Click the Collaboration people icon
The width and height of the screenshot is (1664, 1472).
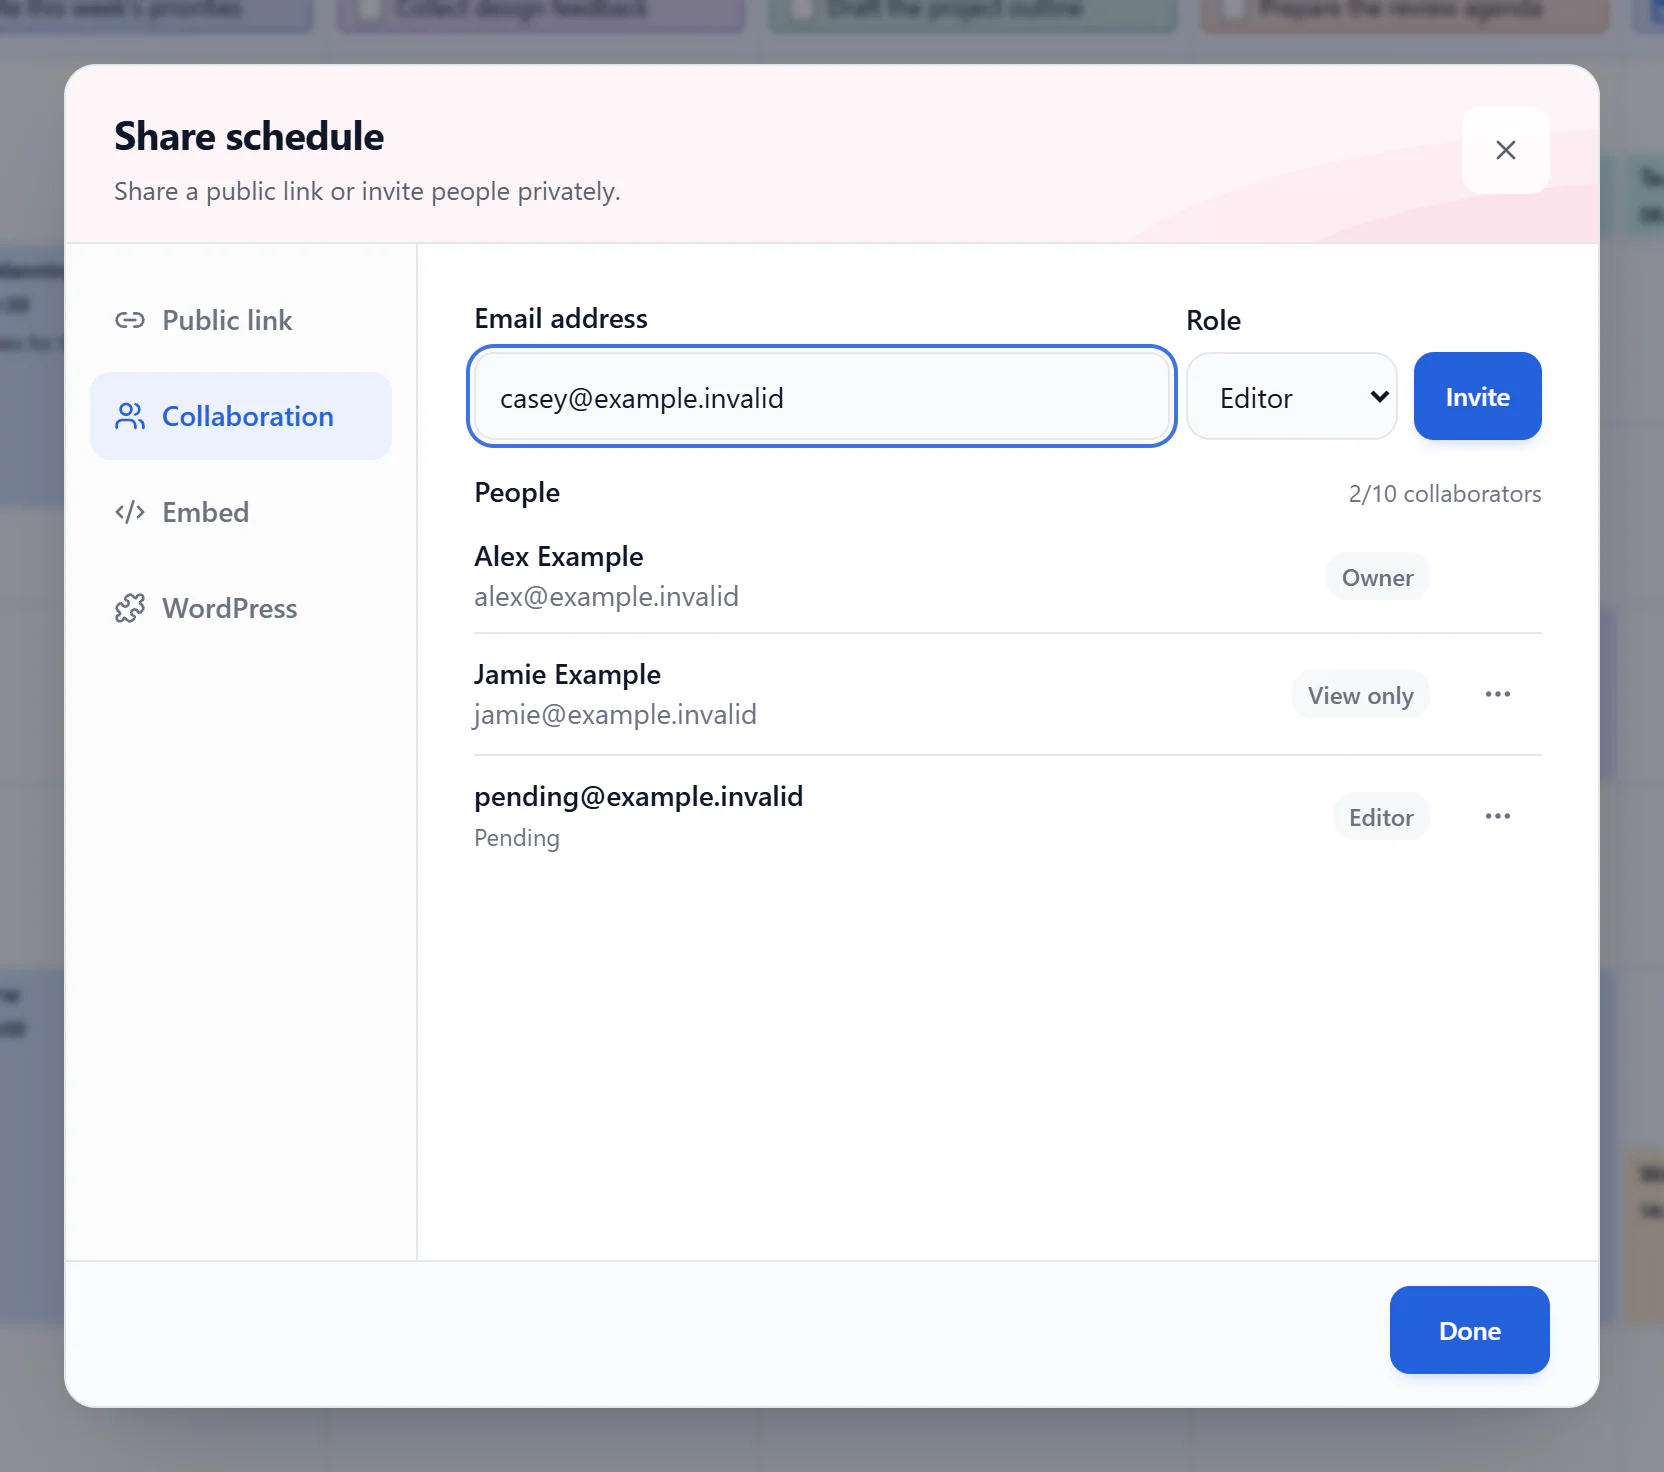click(x=130, y=416)
